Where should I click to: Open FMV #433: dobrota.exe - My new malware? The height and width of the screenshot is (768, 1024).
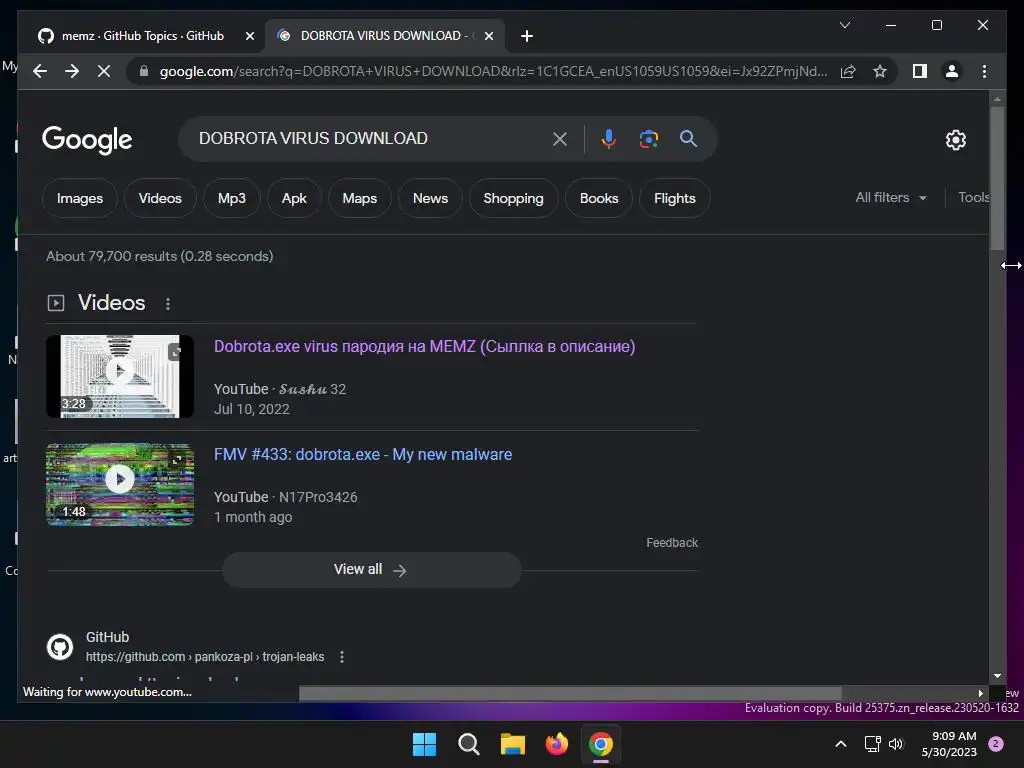tap(363, 454)
